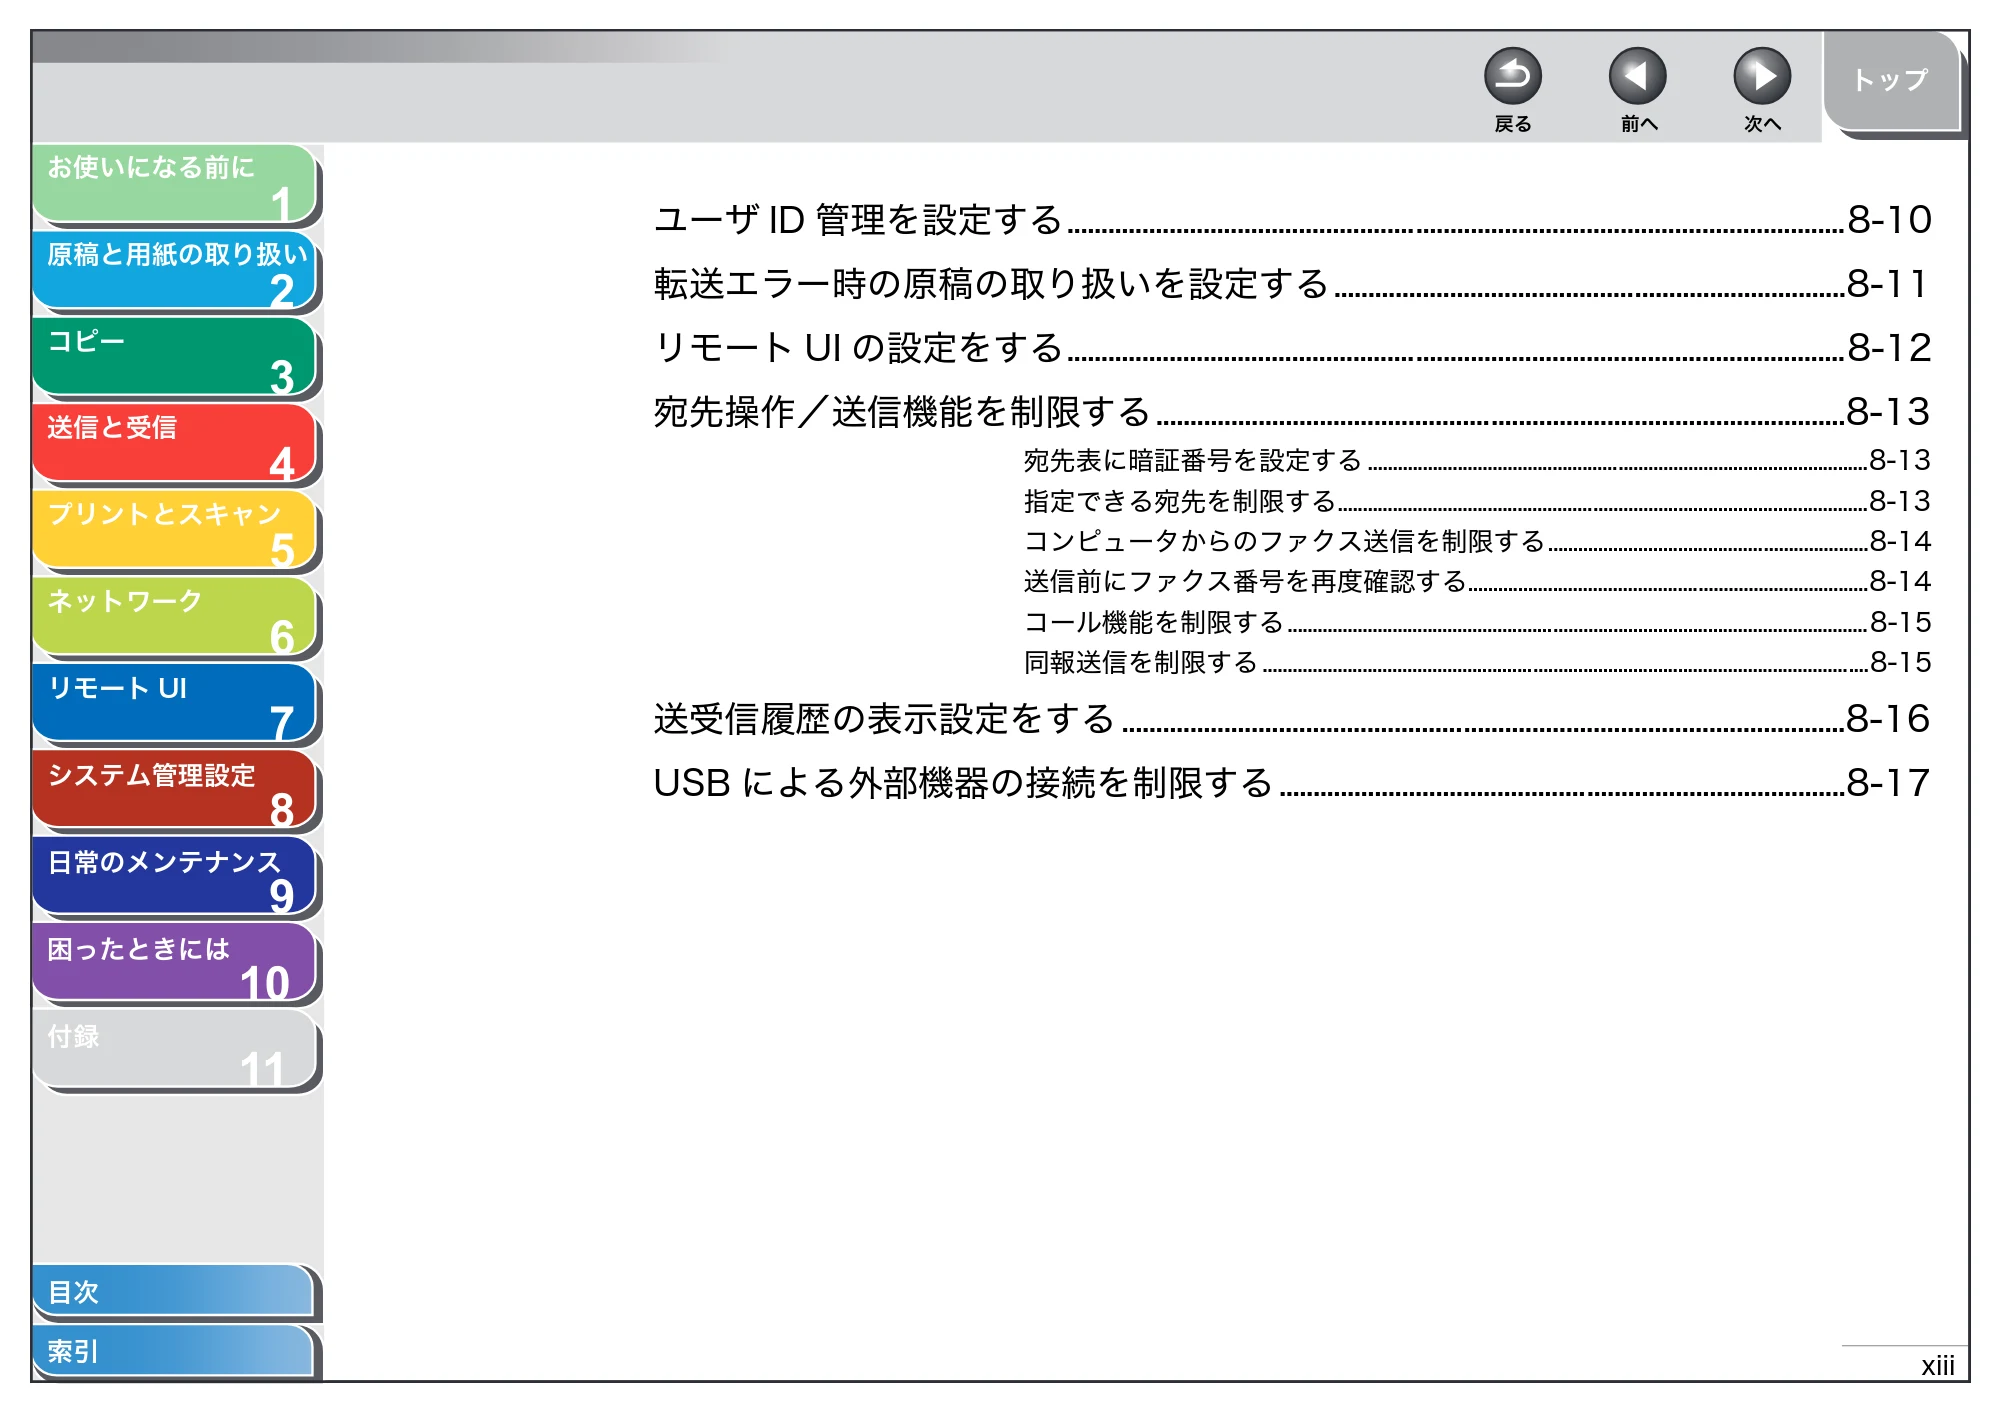Select ネットワーク chapter 6 tab
2000x1414 pixels.
(x=175, y=617)
